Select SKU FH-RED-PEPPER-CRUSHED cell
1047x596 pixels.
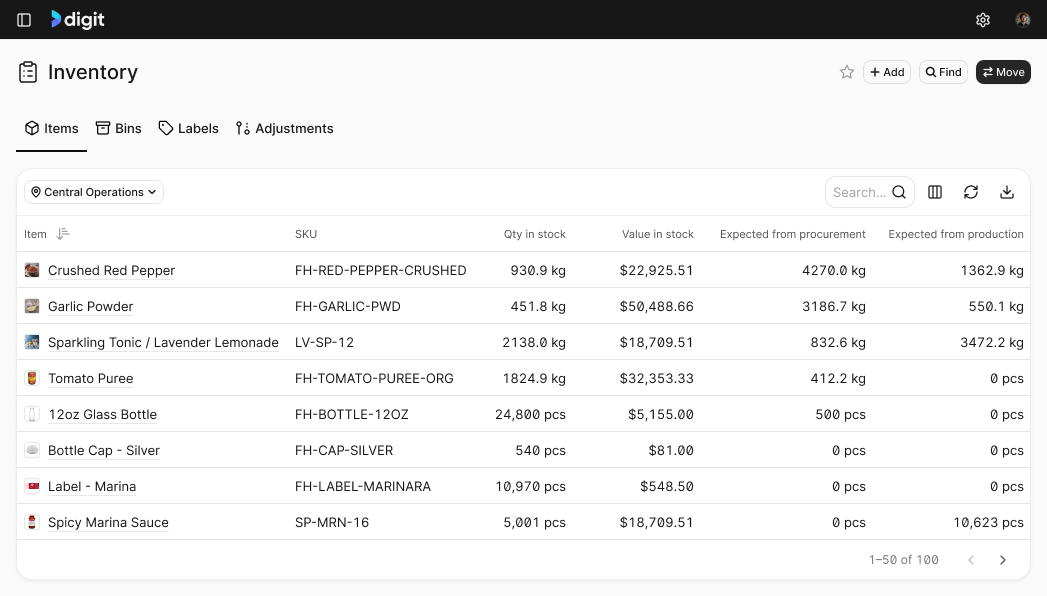pos(381,270)
